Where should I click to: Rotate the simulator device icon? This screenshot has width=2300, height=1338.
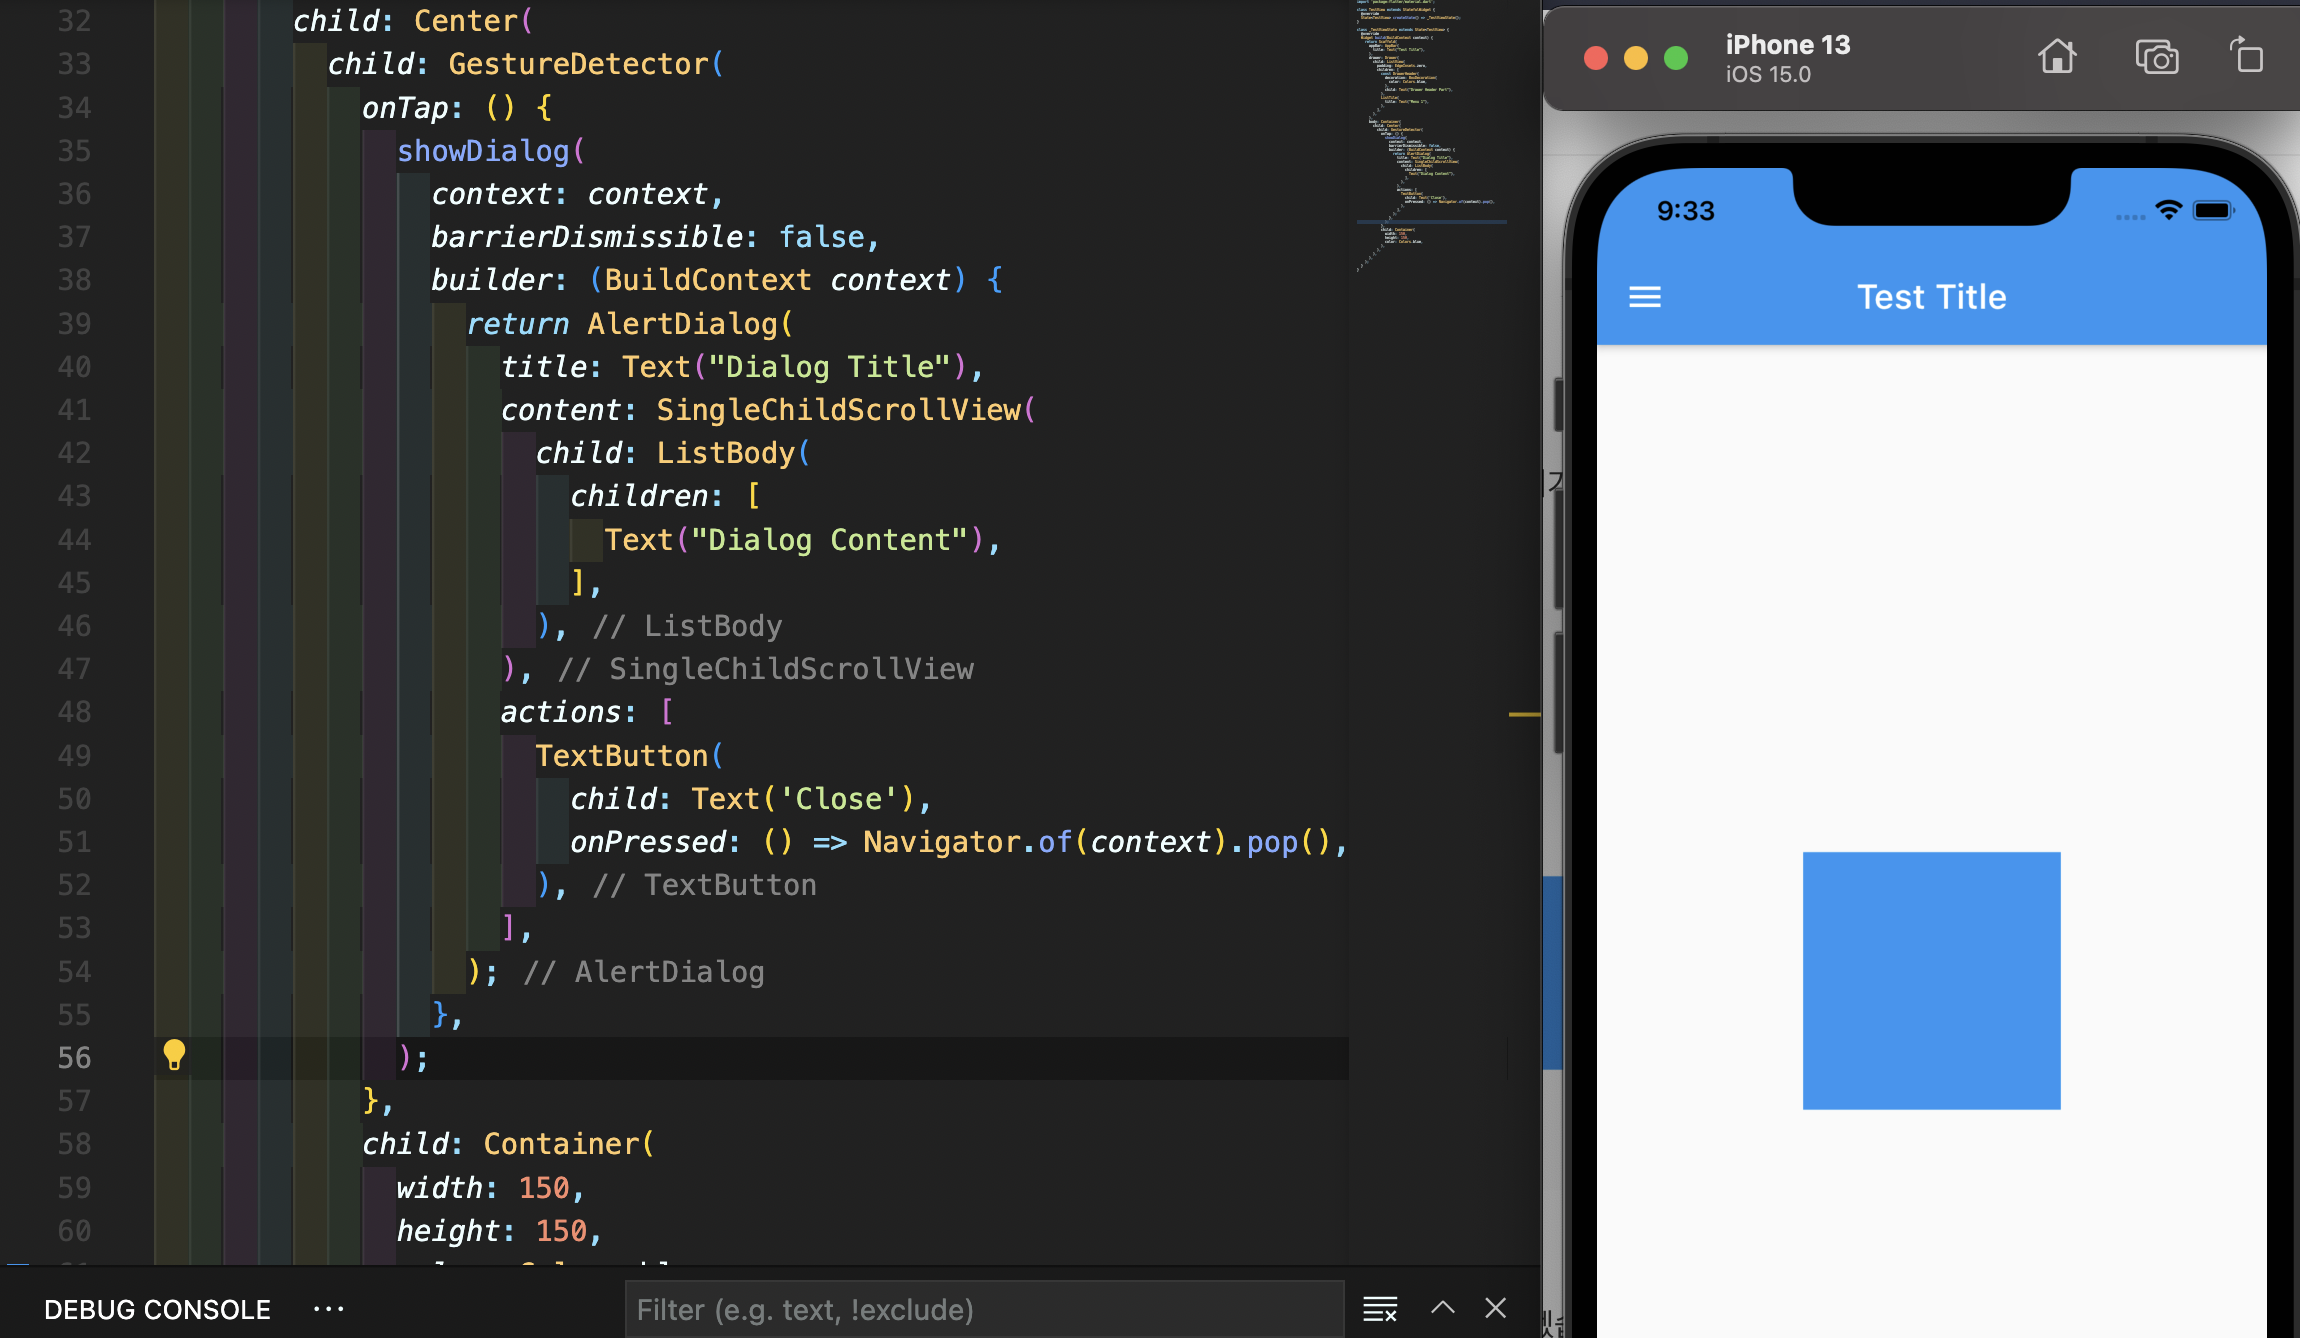tap(2246, 56)
